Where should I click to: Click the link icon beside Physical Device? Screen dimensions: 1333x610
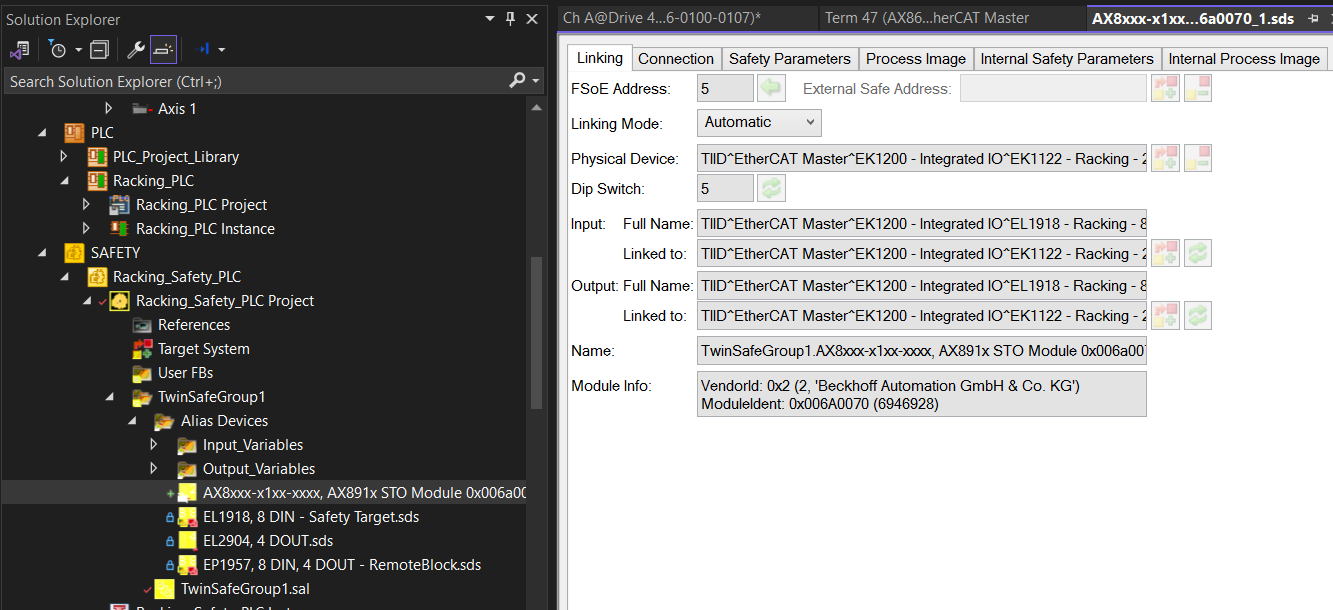tap(1165, 158)
